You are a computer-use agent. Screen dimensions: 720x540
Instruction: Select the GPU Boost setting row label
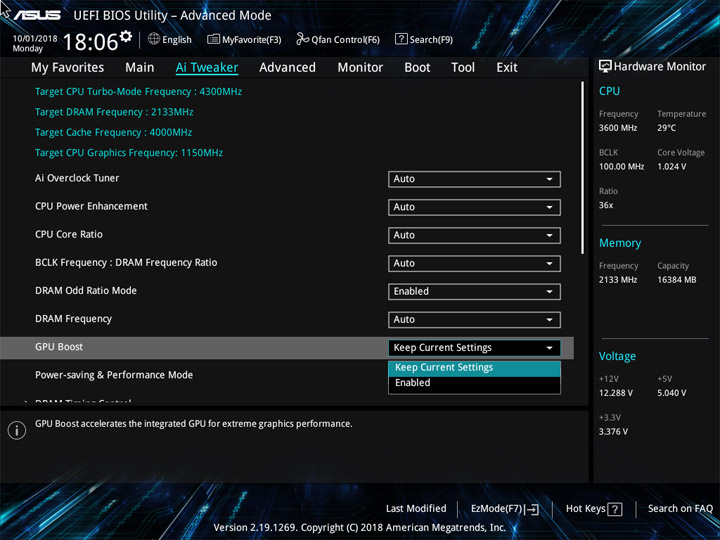(59, 347)
